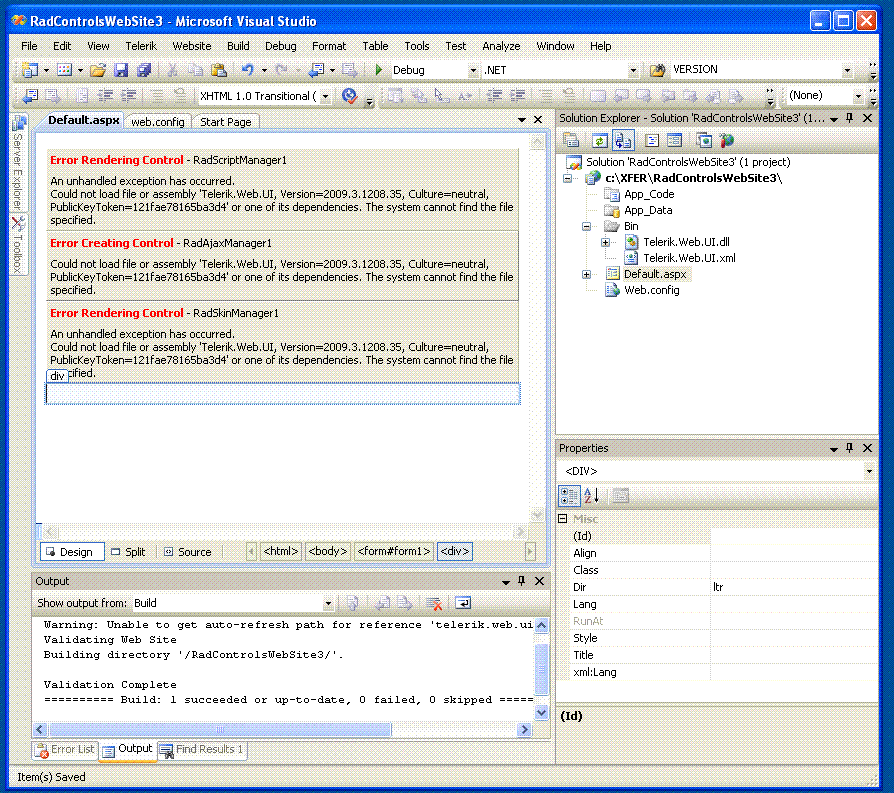Toggle Categorized view in Properties panel
The height and width of the screenshot is (793, 894).
point(569,495)
